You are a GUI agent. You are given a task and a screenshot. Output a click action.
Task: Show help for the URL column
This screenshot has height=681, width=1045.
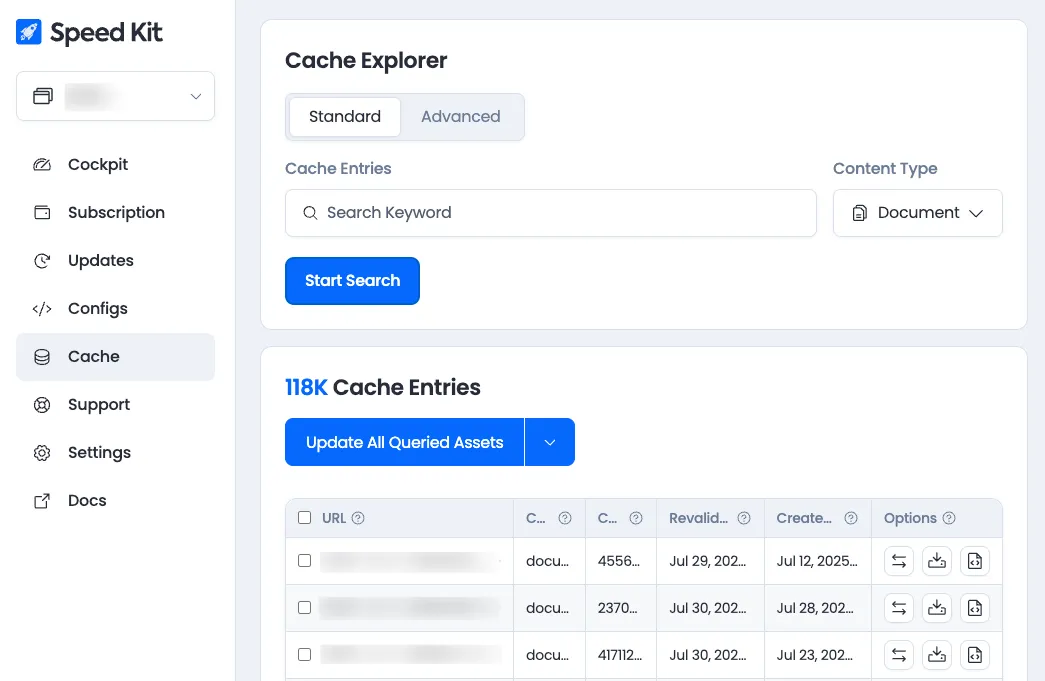pos(358,518)
